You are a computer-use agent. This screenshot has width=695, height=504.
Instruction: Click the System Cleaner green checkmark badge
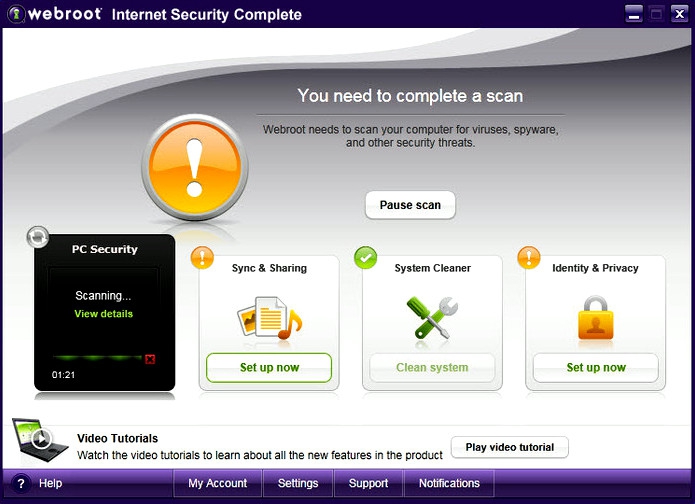(x=365, y=257)
